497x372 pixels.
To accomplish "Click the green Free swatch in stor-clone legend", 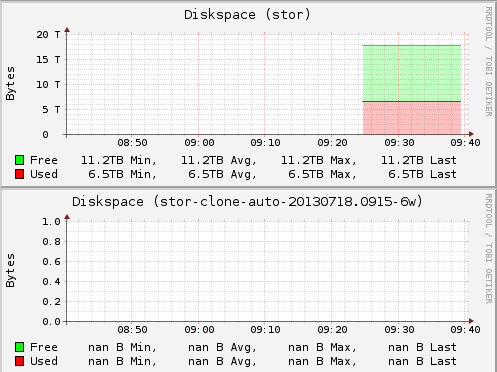I will [19, 347].
